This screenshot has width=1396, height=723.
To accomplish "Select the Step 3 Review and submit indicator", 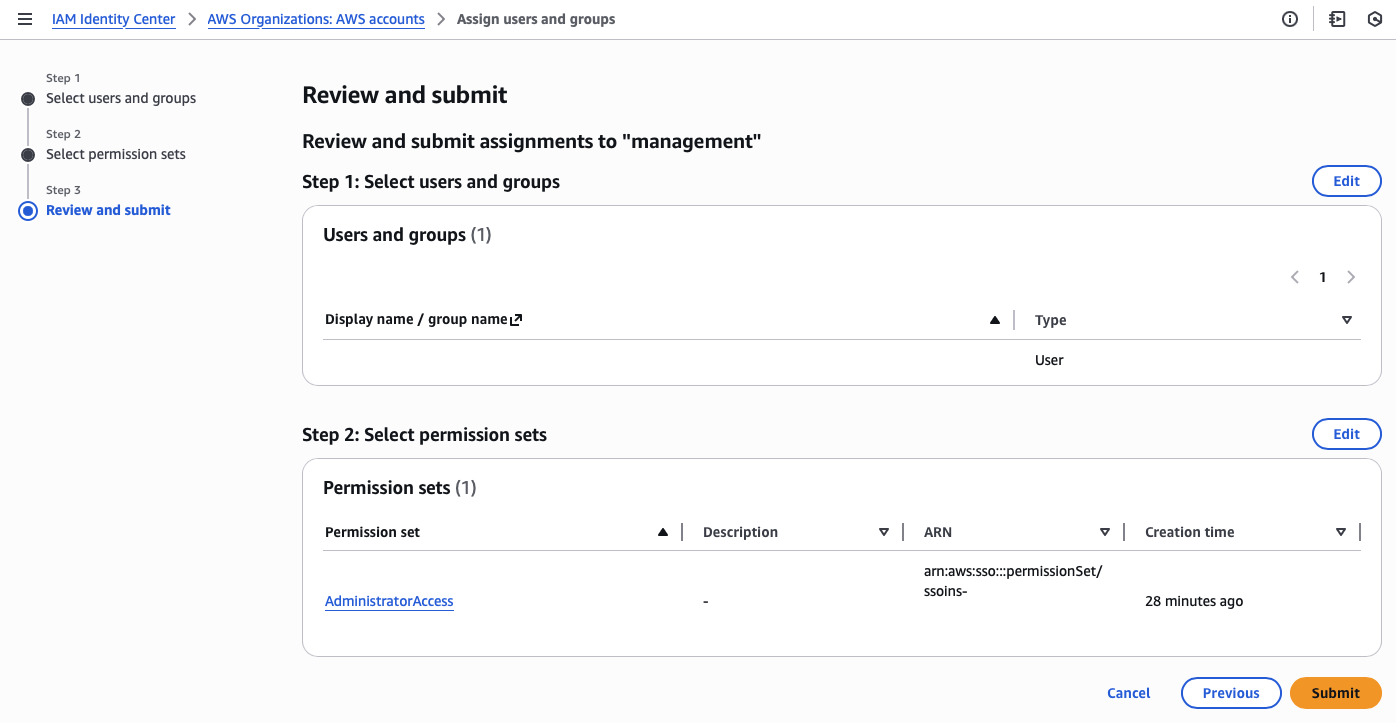I will 27,210.
